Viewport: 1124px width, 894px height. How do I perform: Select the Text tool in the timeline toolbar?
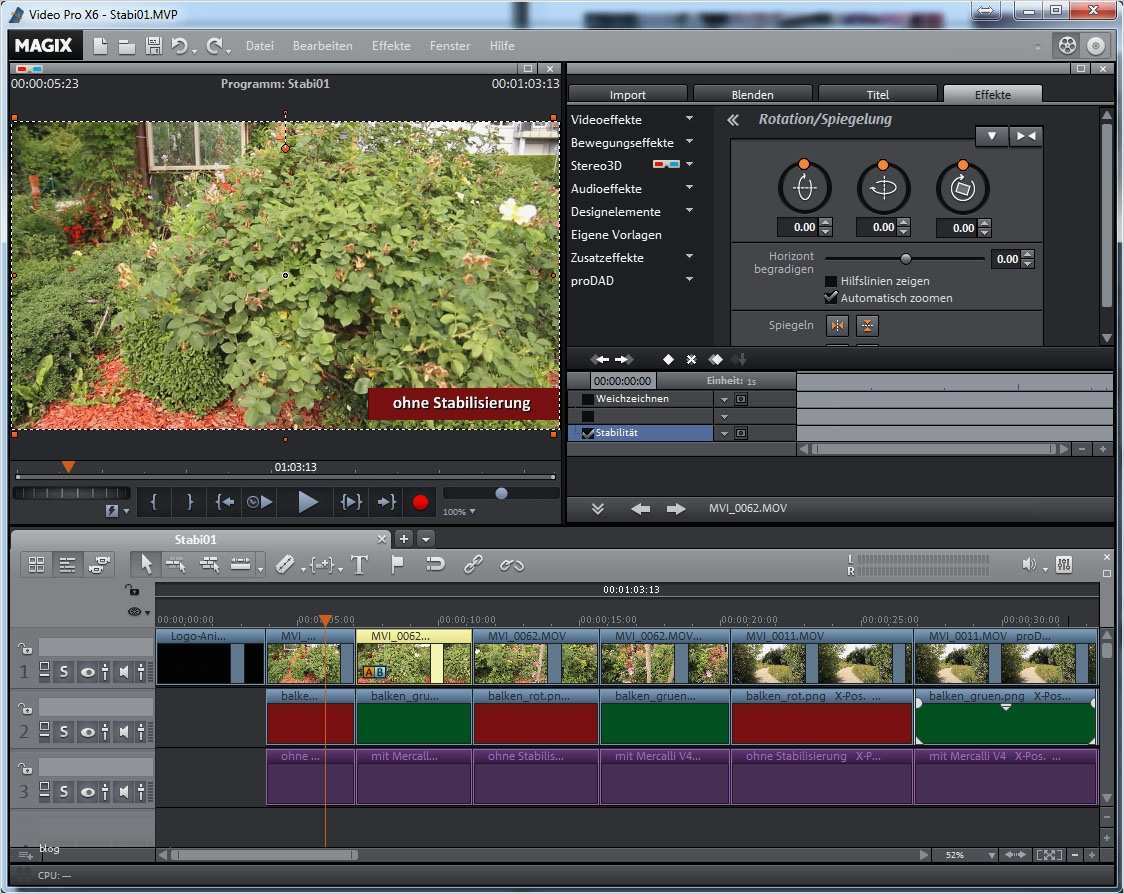(360, 564)
